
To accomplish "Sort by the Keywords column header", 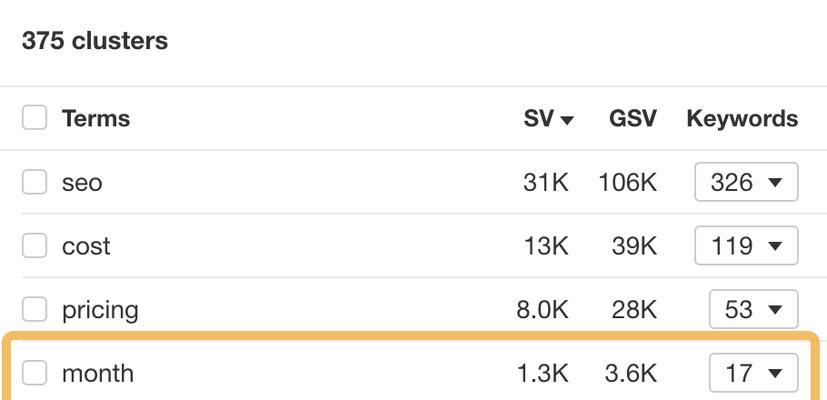I will point(742,119).
